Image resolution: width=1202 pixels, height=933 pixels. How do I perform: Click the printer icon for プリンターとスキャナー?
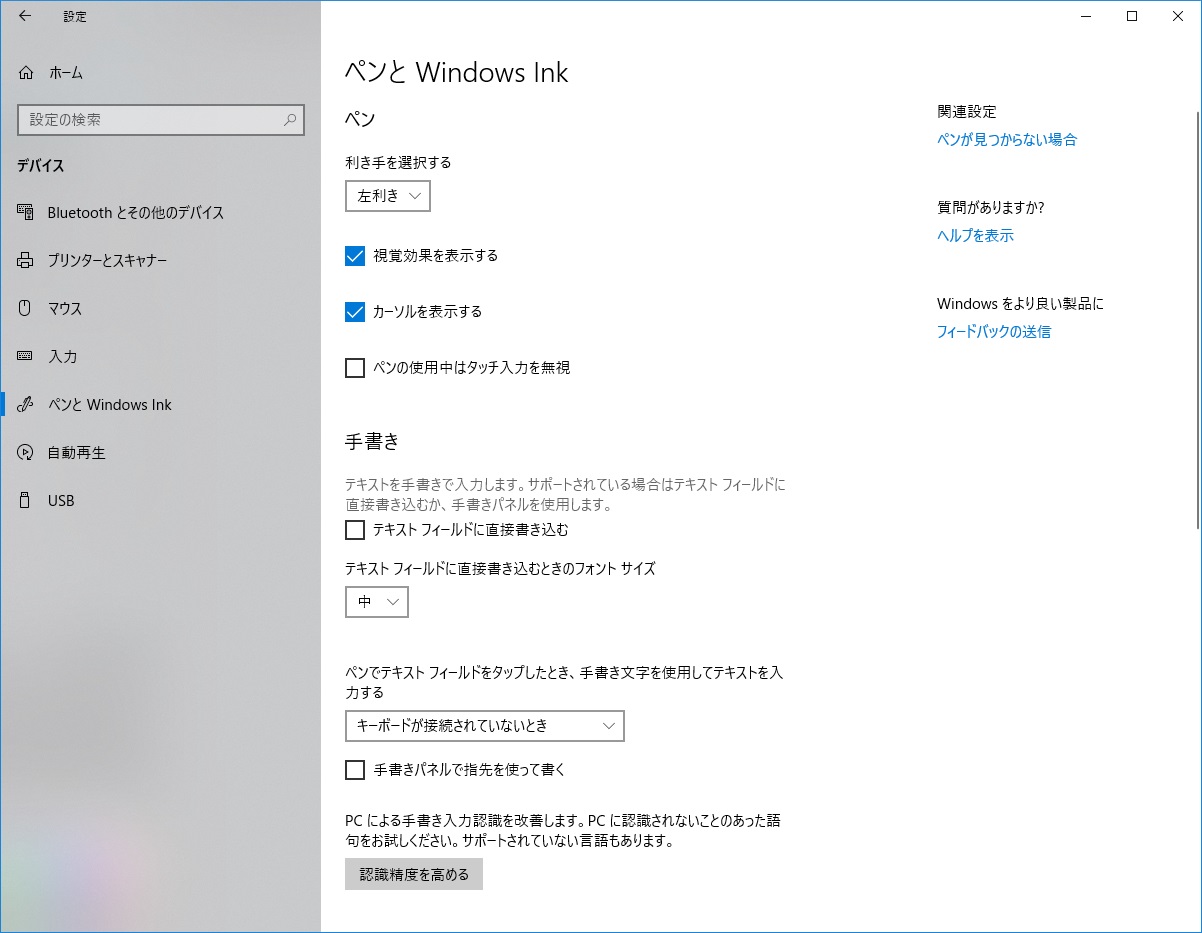[25, 261]
